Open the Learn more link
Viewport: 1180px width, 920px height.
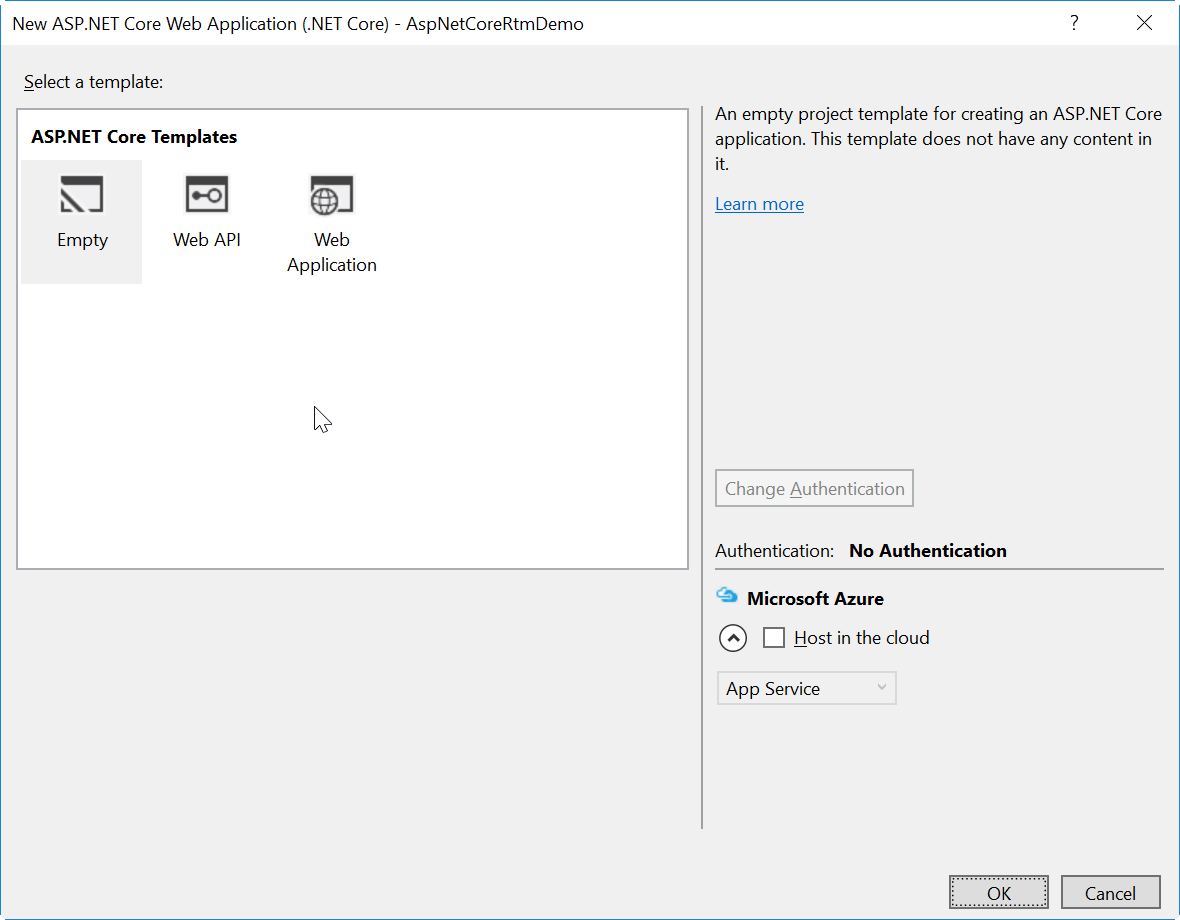click(759, 204)
